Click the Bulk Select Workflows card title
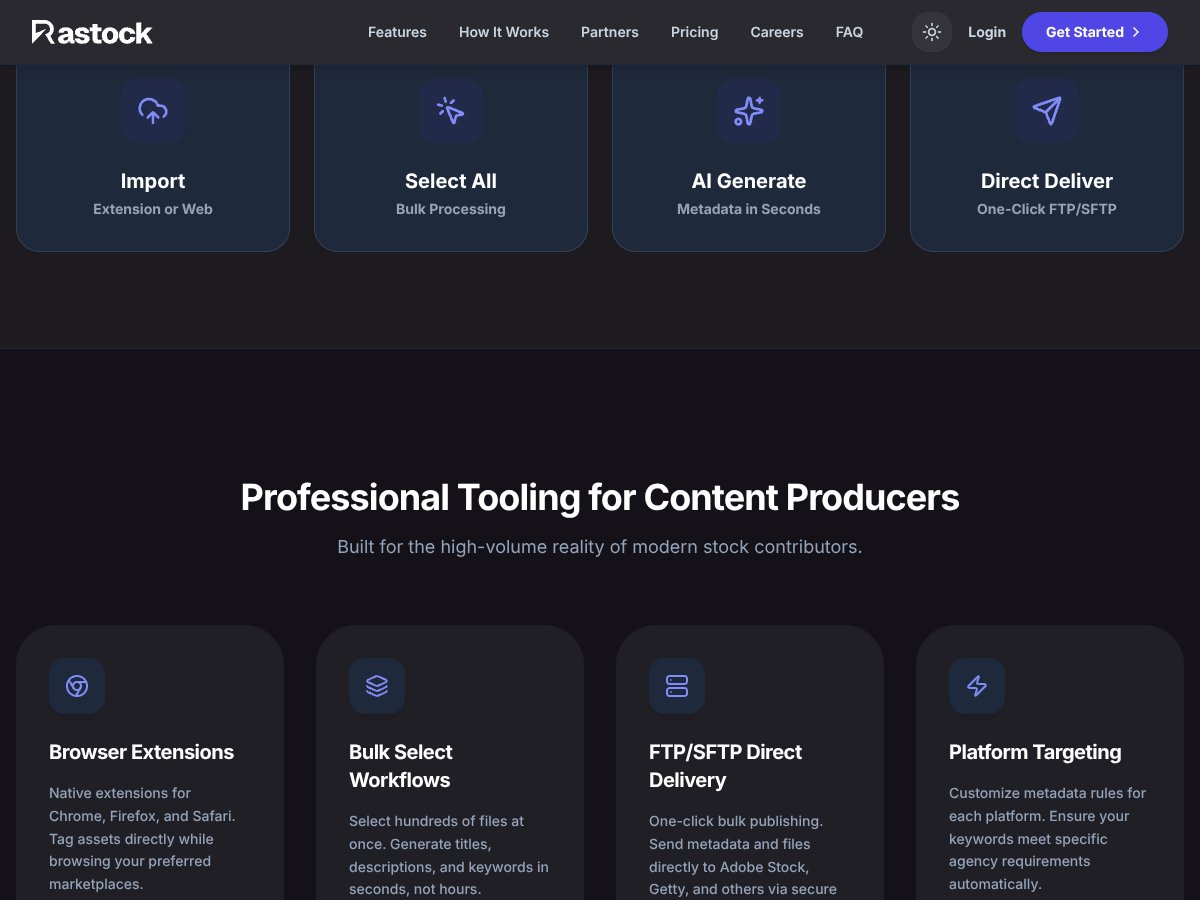Image resolution: width=1200 pixels, height=900 pixels. point(401,766)
